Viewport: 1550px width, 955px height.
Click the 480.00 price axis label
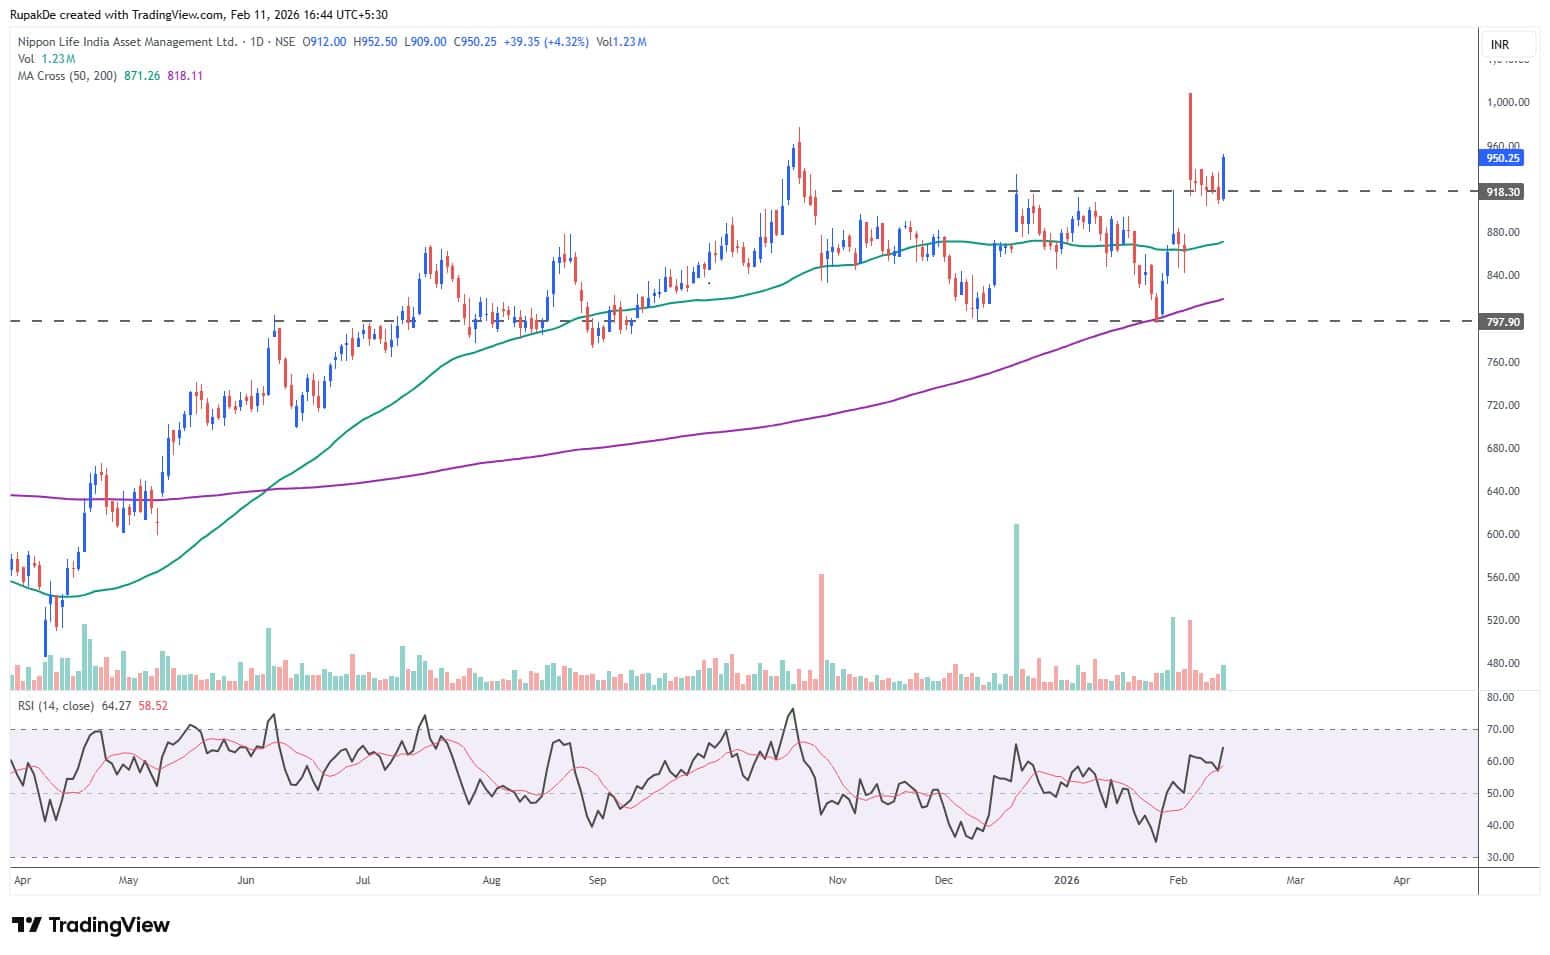[1503, 663]
